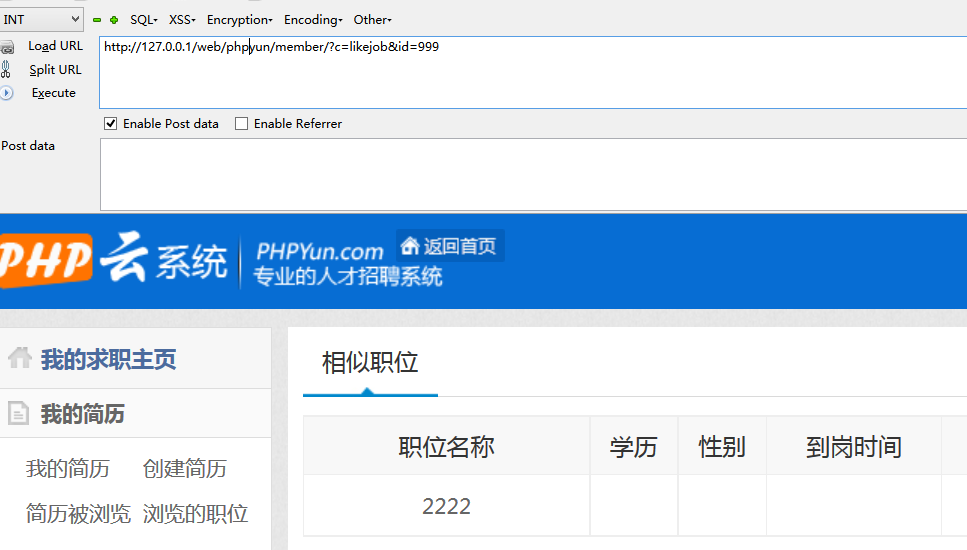Click the Split URL scissors icon
The height and width of the screenshot is (550, 967).
tap(6, 69)
